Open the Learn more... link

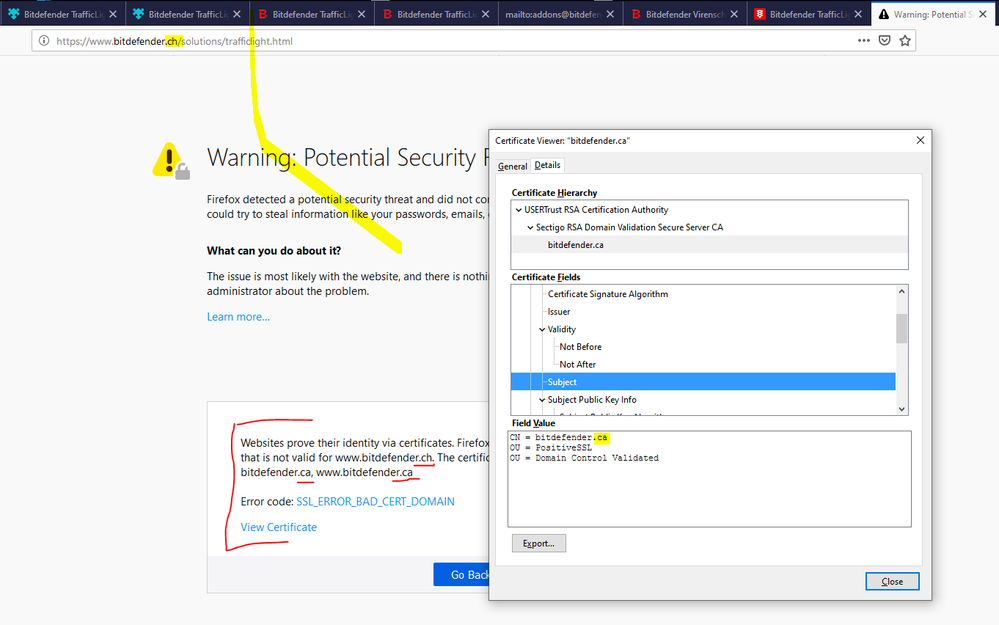238,317
